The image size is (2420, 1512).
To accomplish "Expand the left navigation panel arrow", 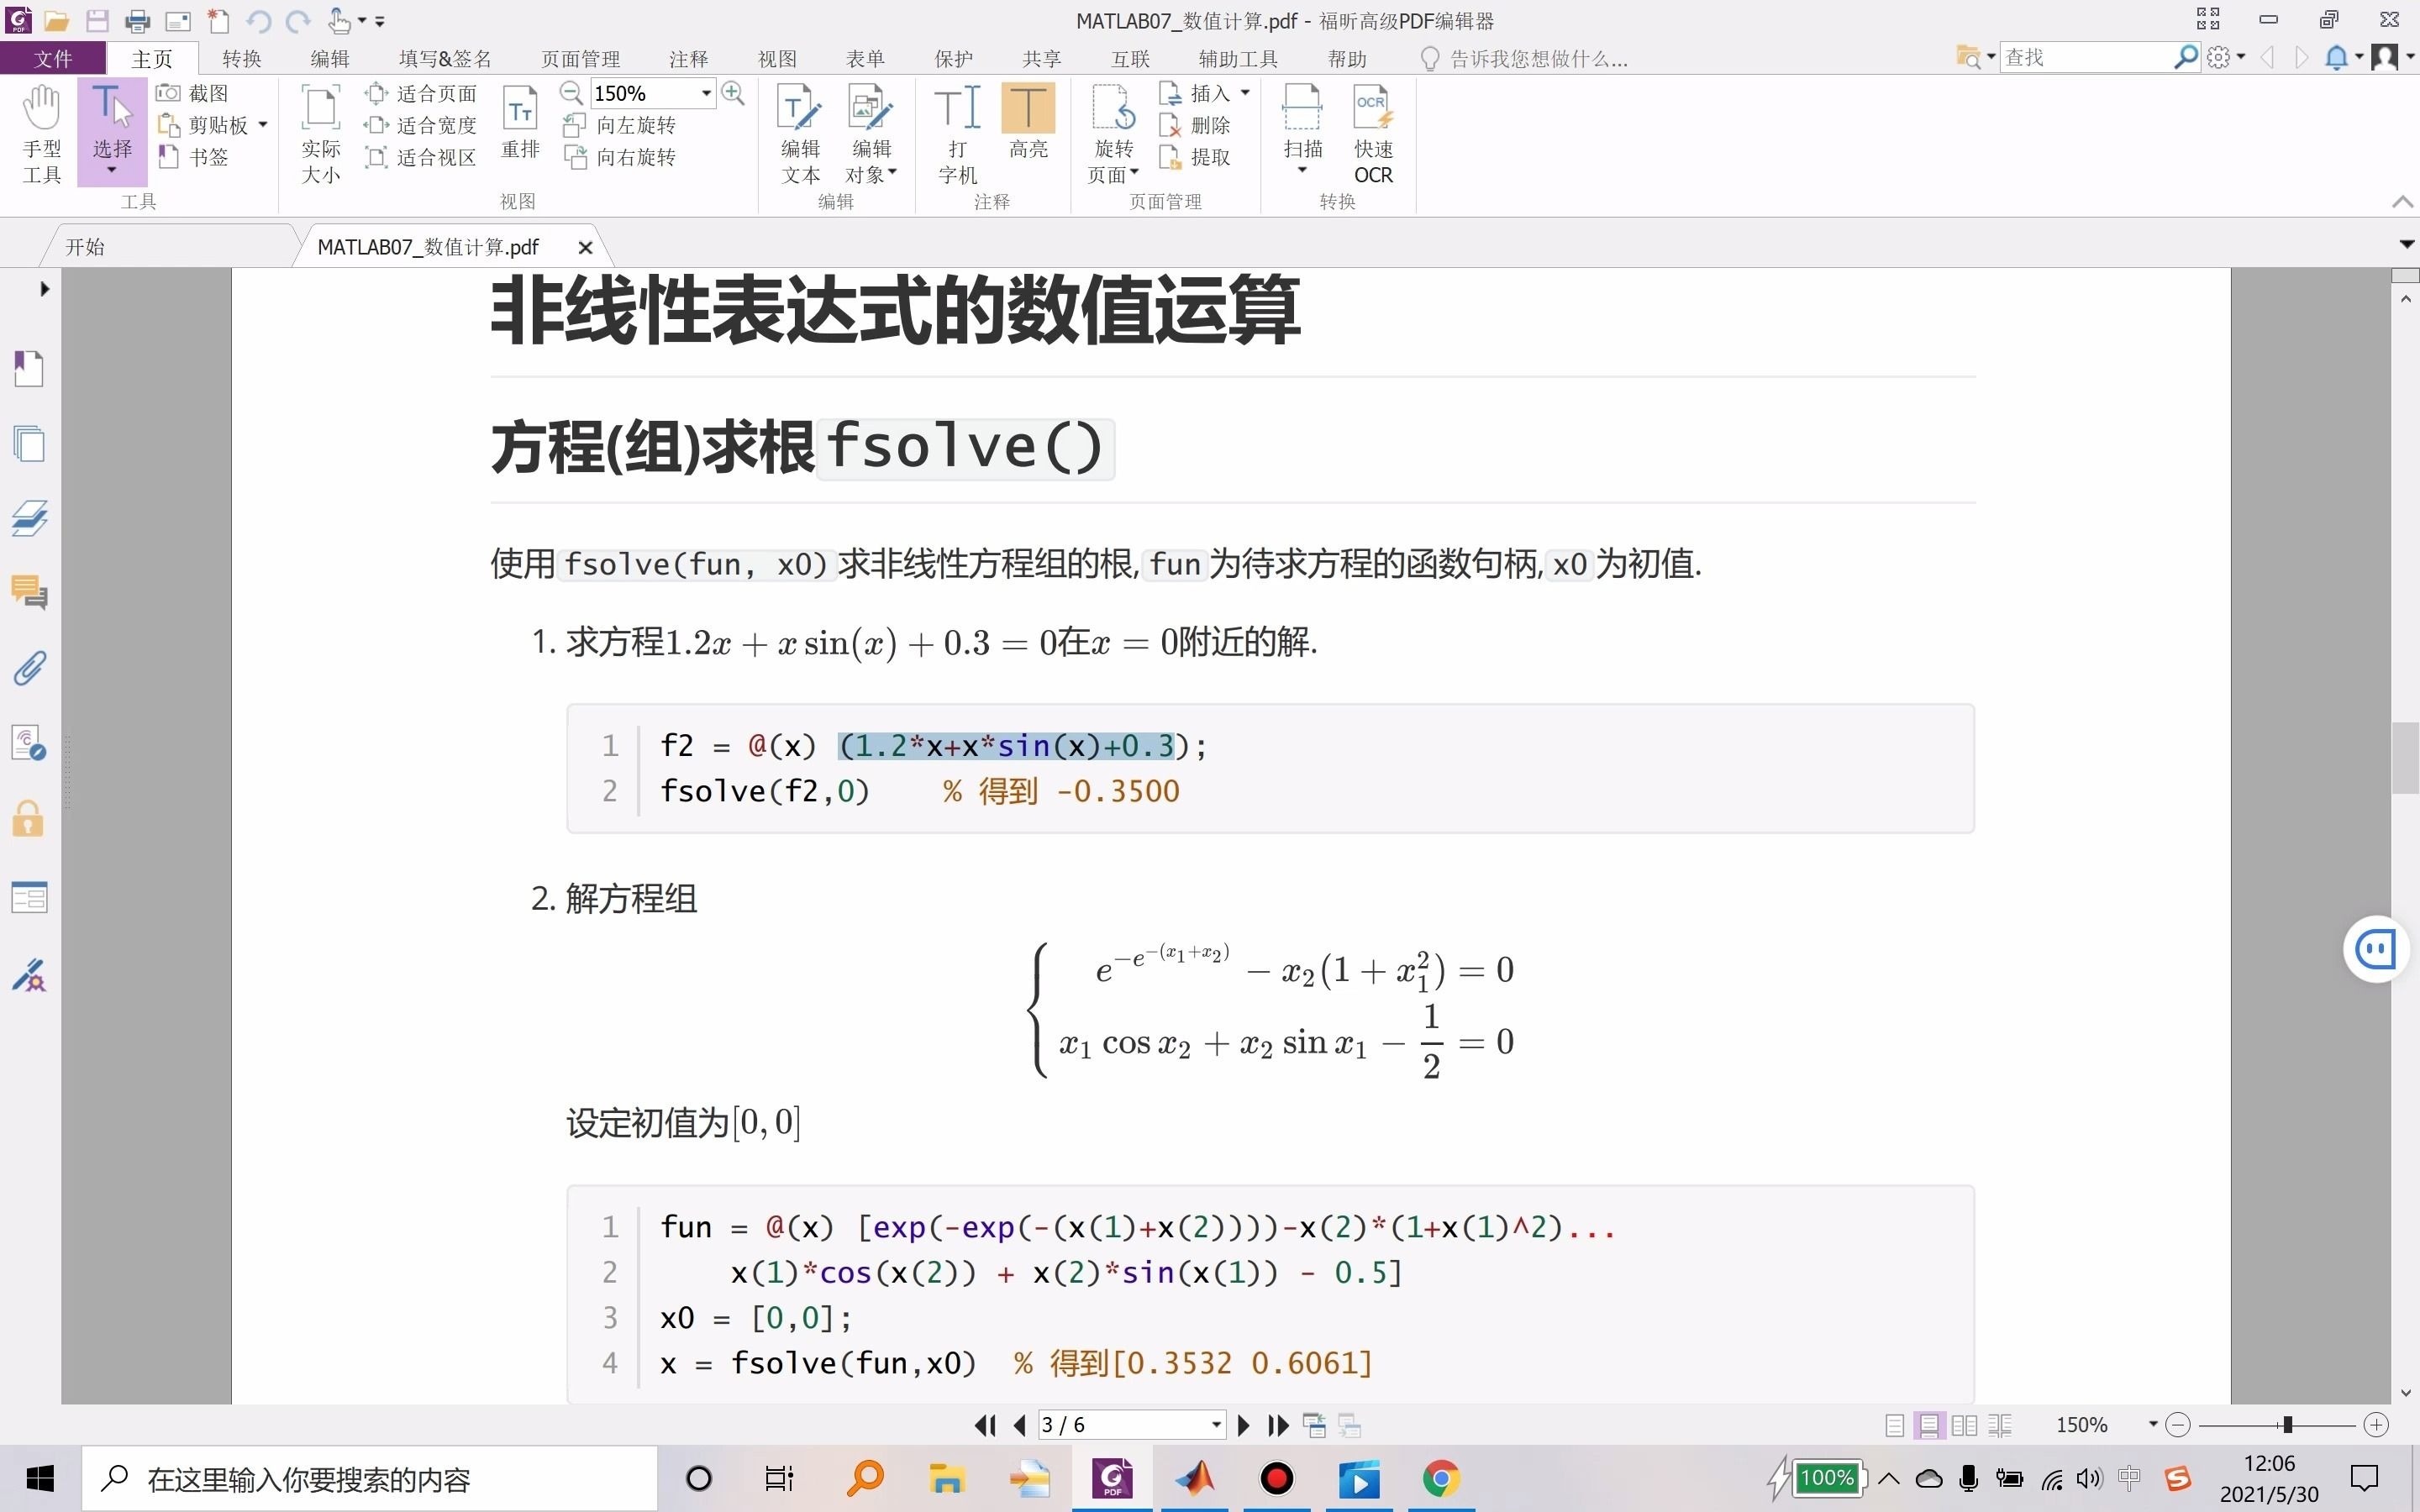I will tap(44, 289).
